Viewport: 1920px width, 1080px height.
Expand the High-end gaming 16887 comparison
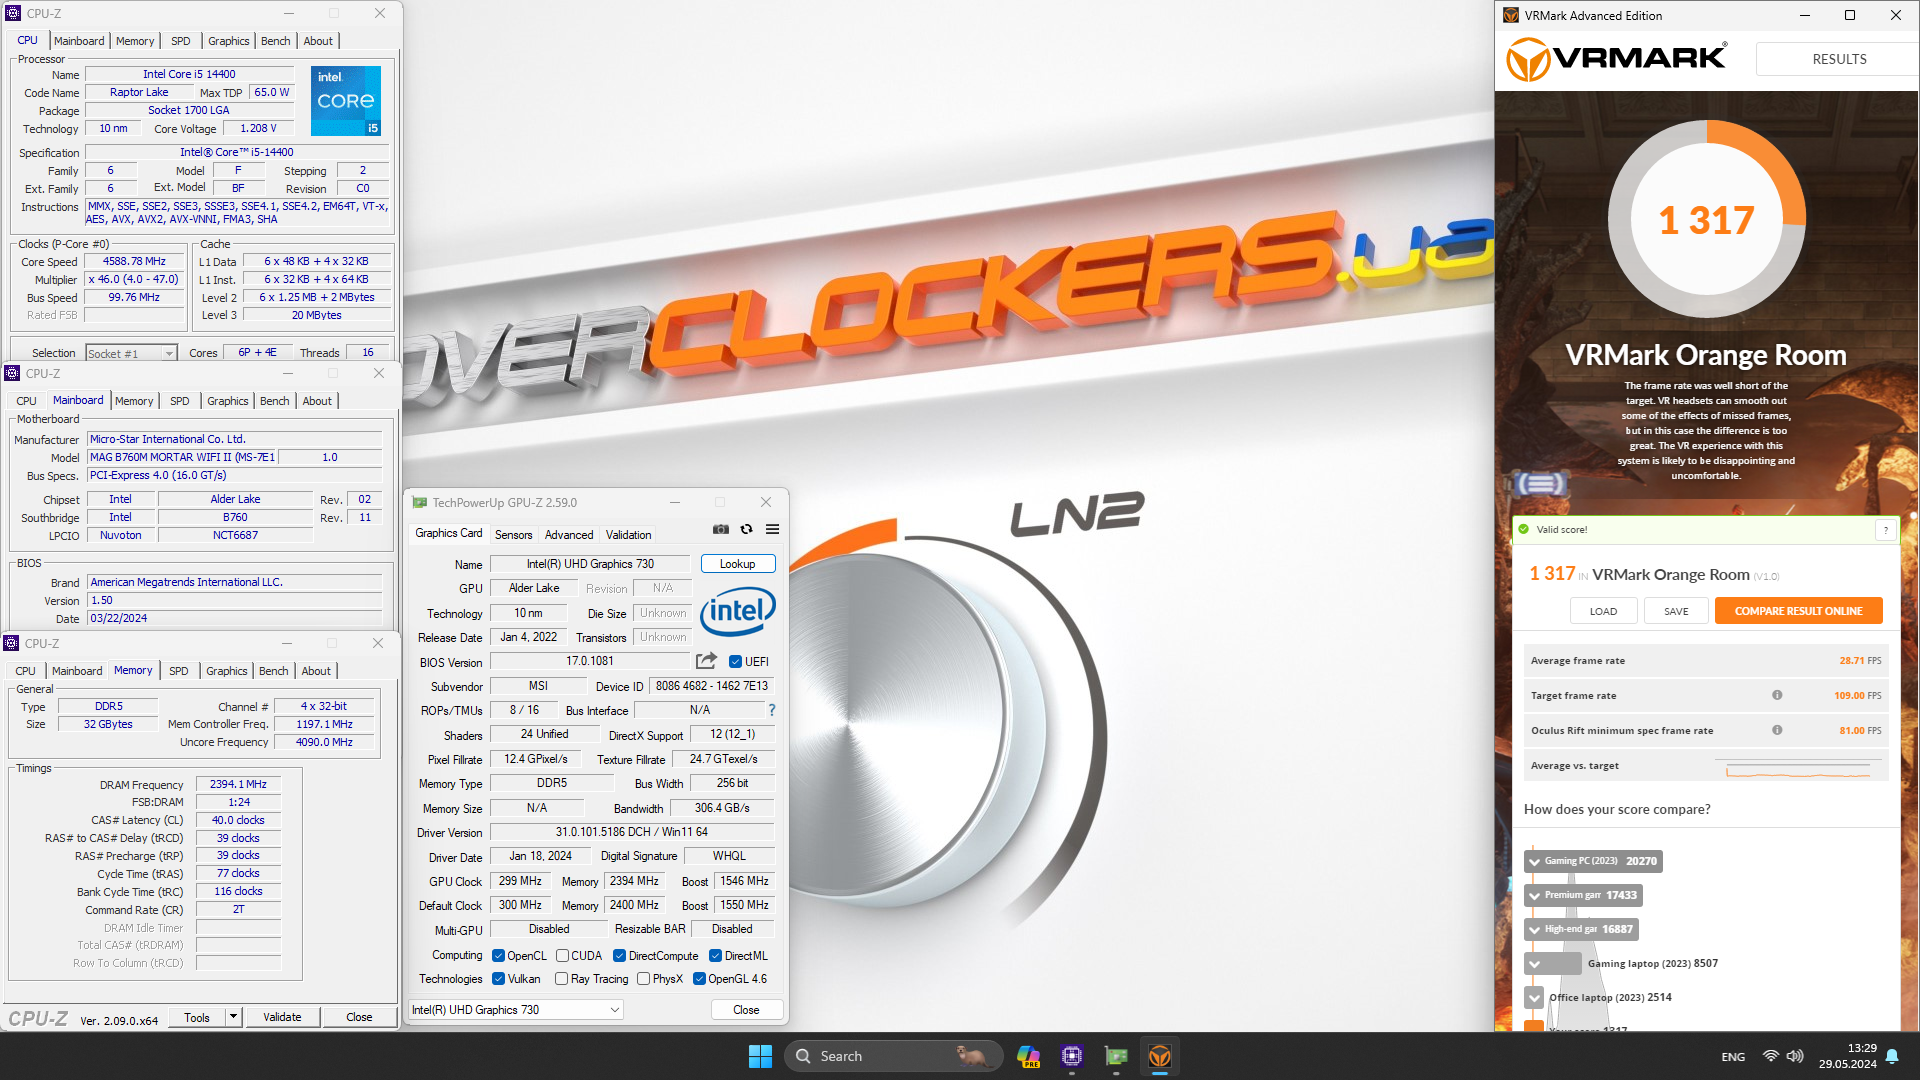pos(1534,929)
